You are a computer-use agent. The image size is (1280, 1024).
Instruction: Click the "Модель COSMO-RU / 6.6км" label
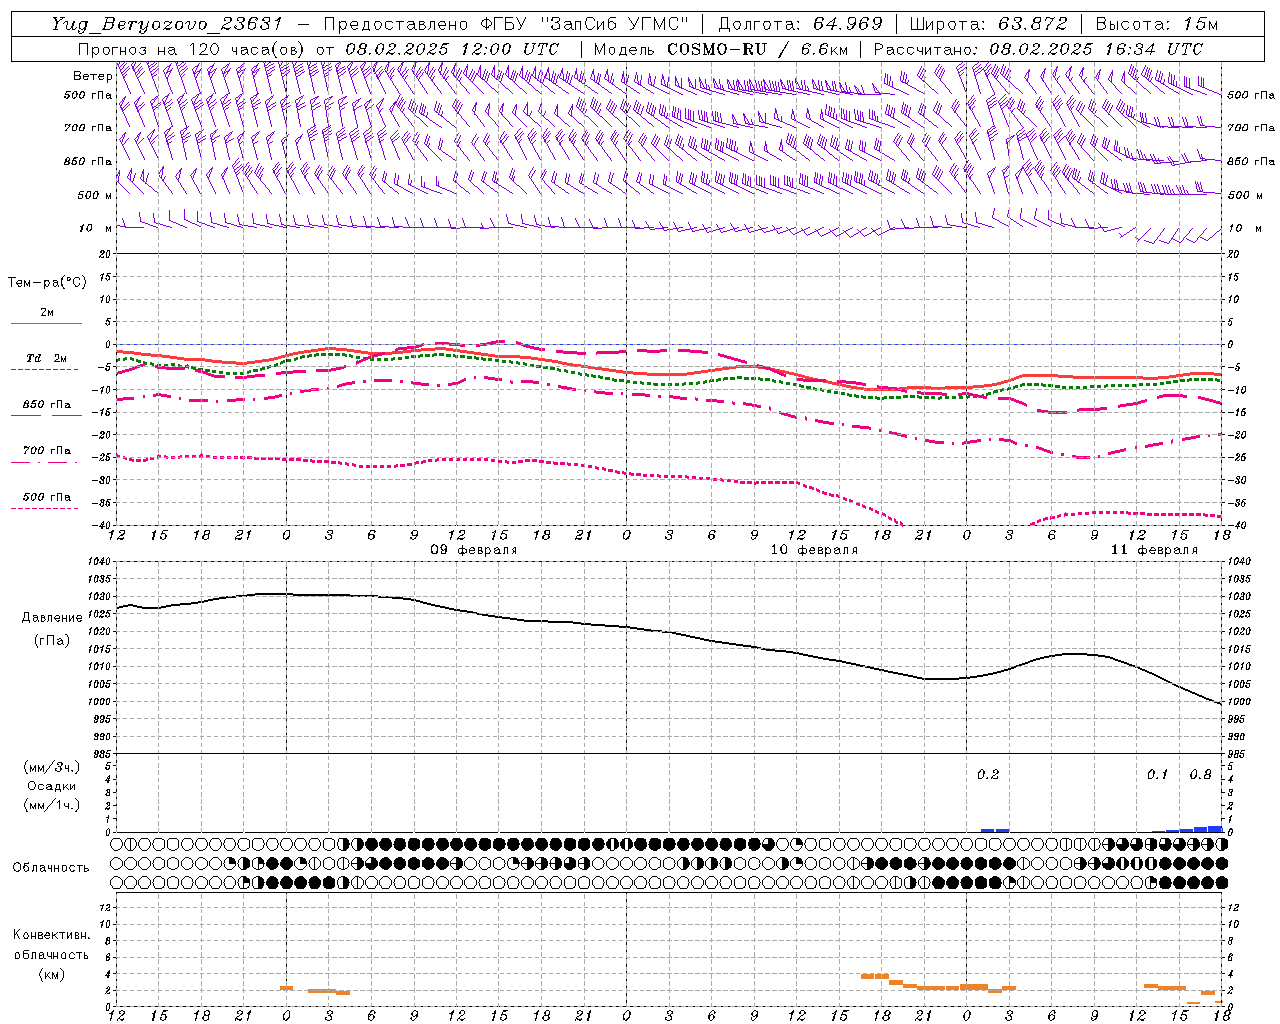point(721,49)
